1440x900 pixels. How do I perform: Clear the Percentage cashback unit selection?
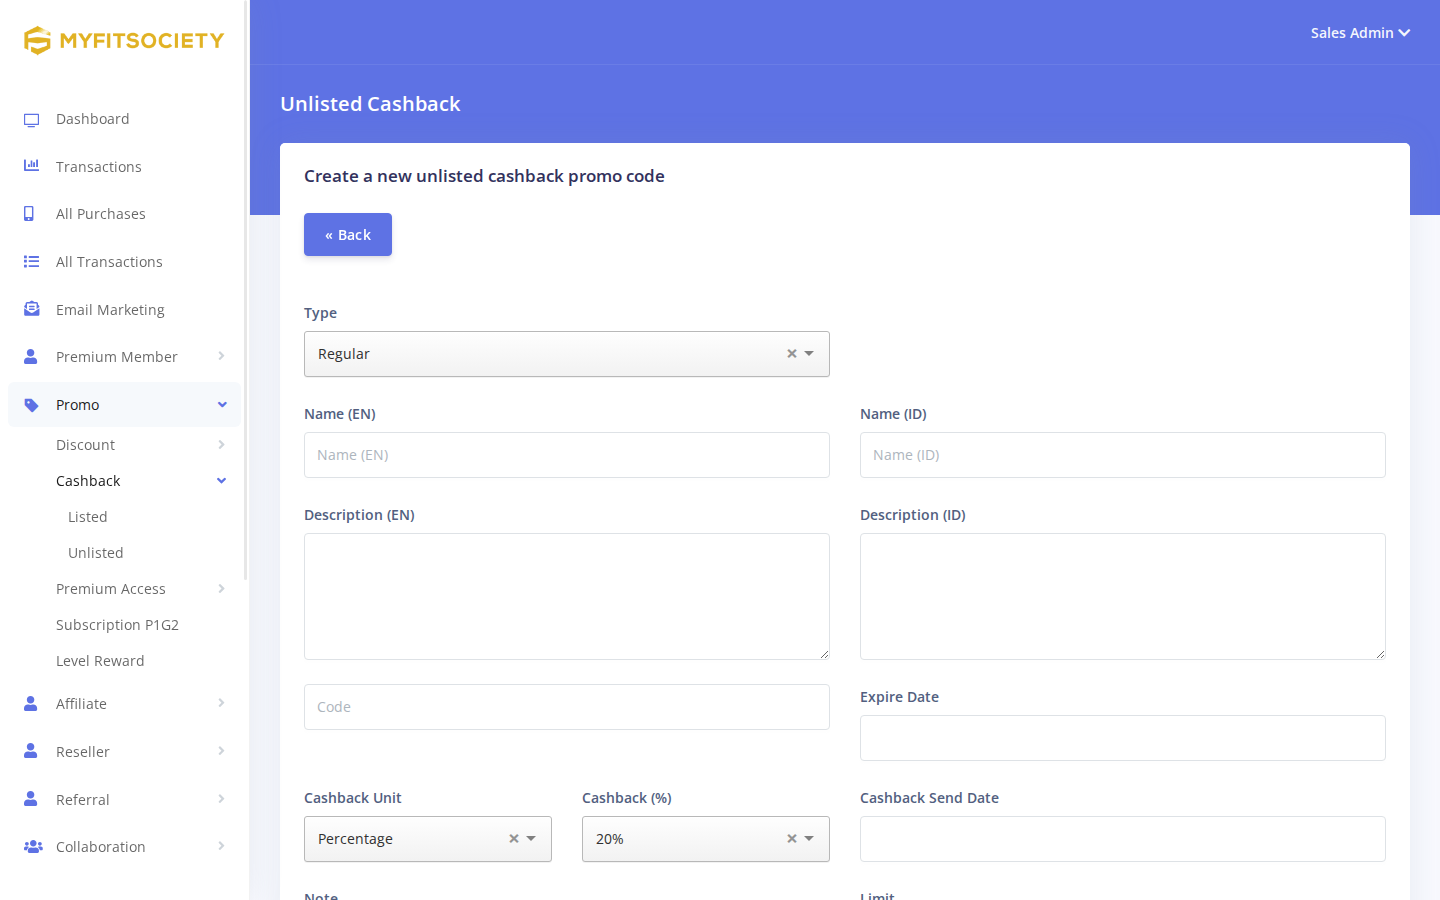514,839
